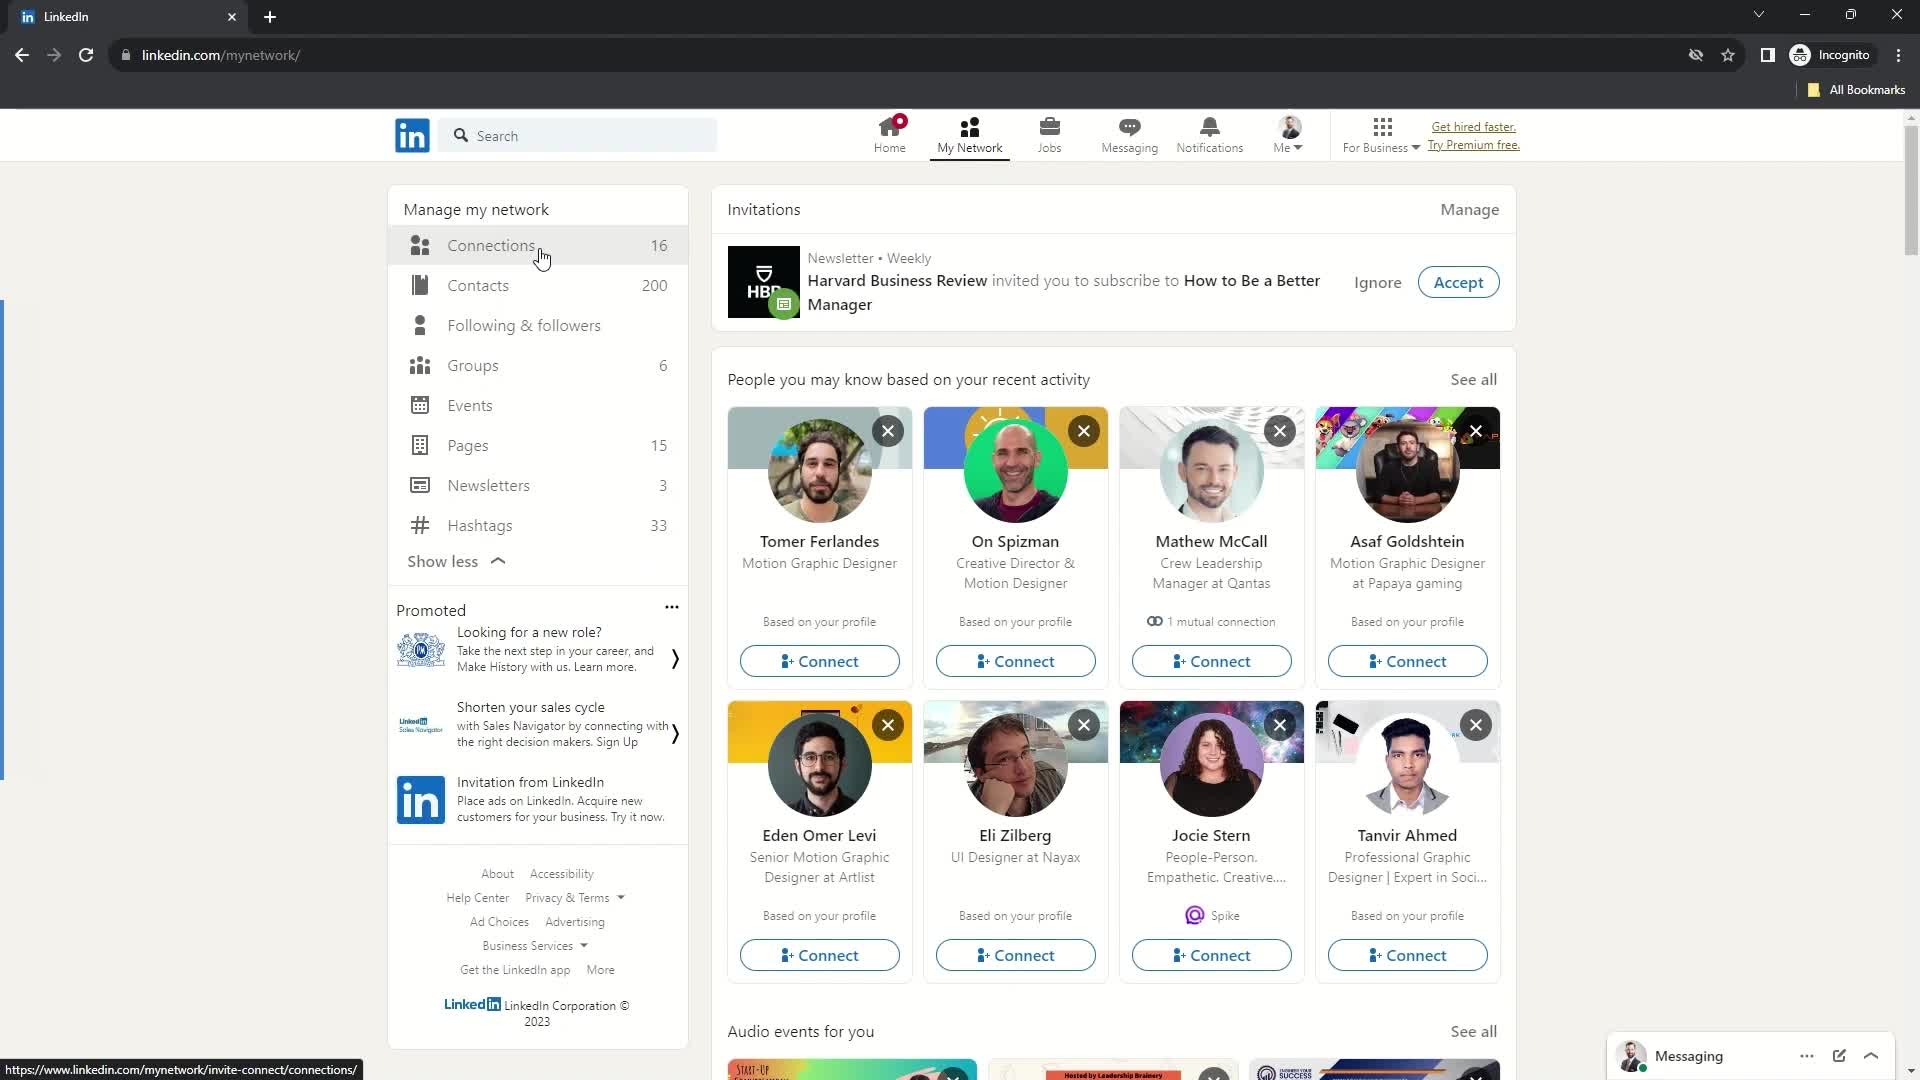
Task: Ignore Harvard Business Review invitation
Action: (1377, 282)
